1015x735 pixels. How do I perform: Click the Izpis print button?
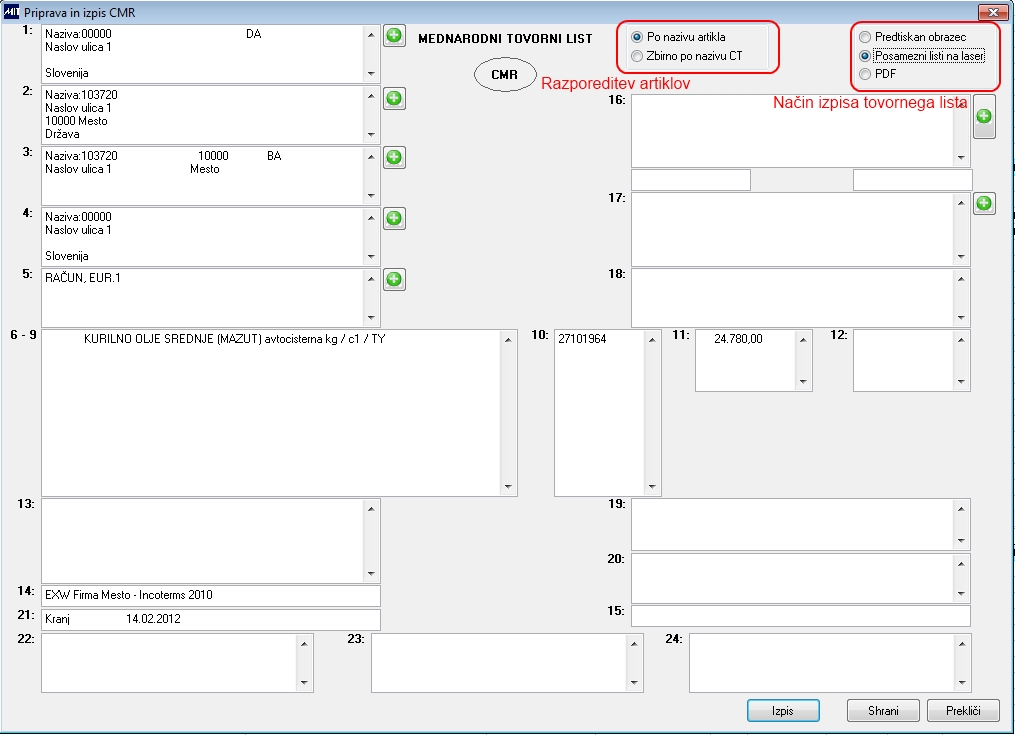783,710
